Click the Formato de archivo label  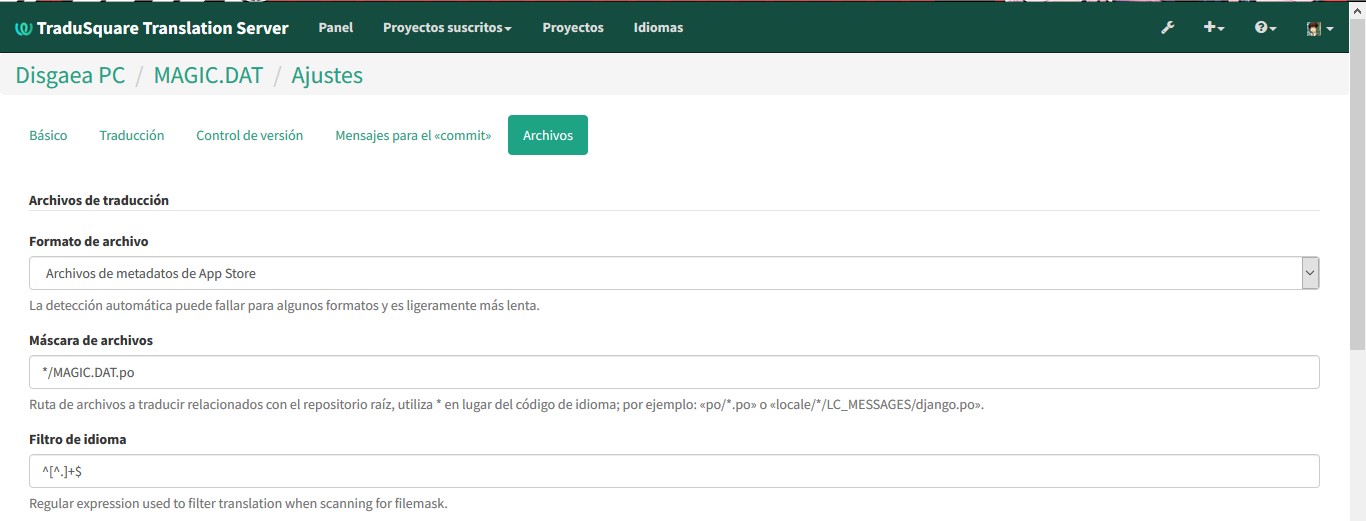point(89,241)
